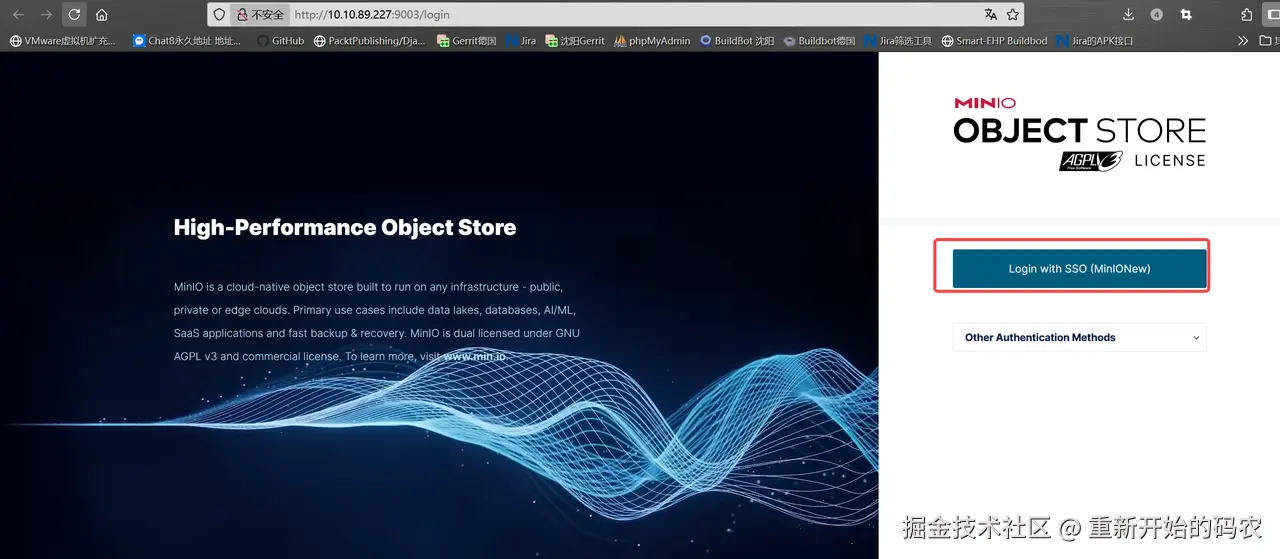Viewport: 1280px width, 559px height.
Task: Open the extensions puzzle icon
Action: 1246,15
